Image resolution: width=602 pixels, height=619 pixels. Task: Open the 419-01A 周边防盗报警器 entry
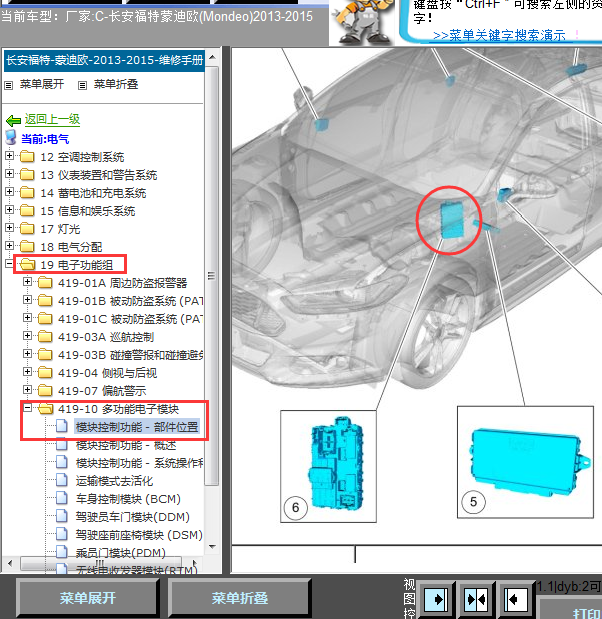pos(122,283)
